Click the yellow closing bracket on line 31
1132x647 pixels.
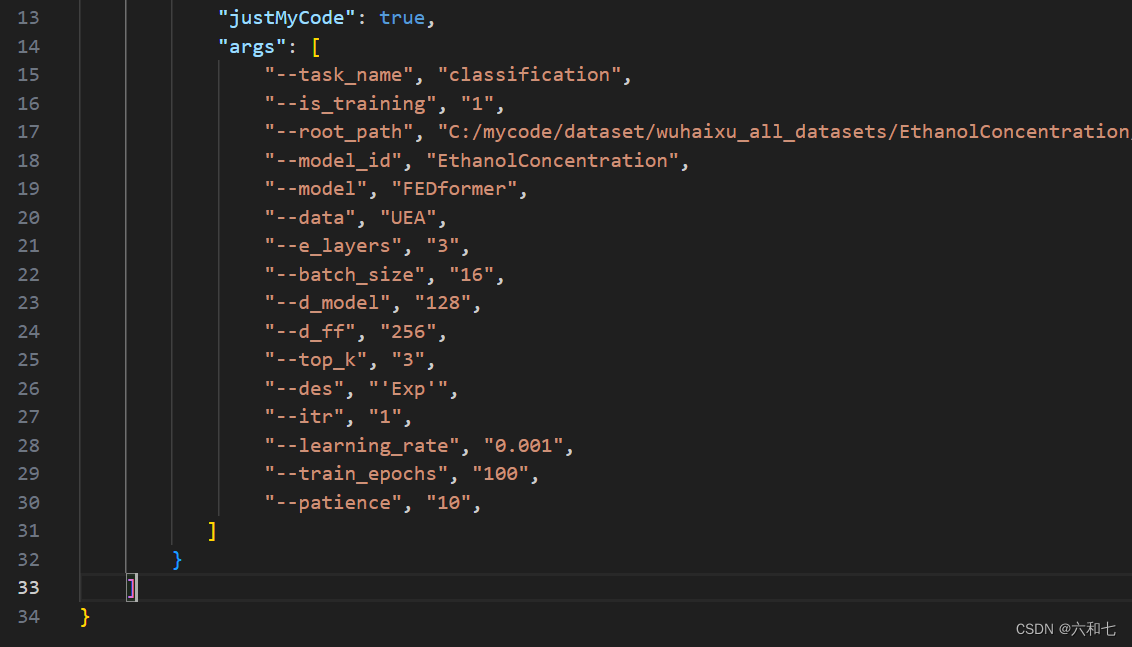[212, 531]
